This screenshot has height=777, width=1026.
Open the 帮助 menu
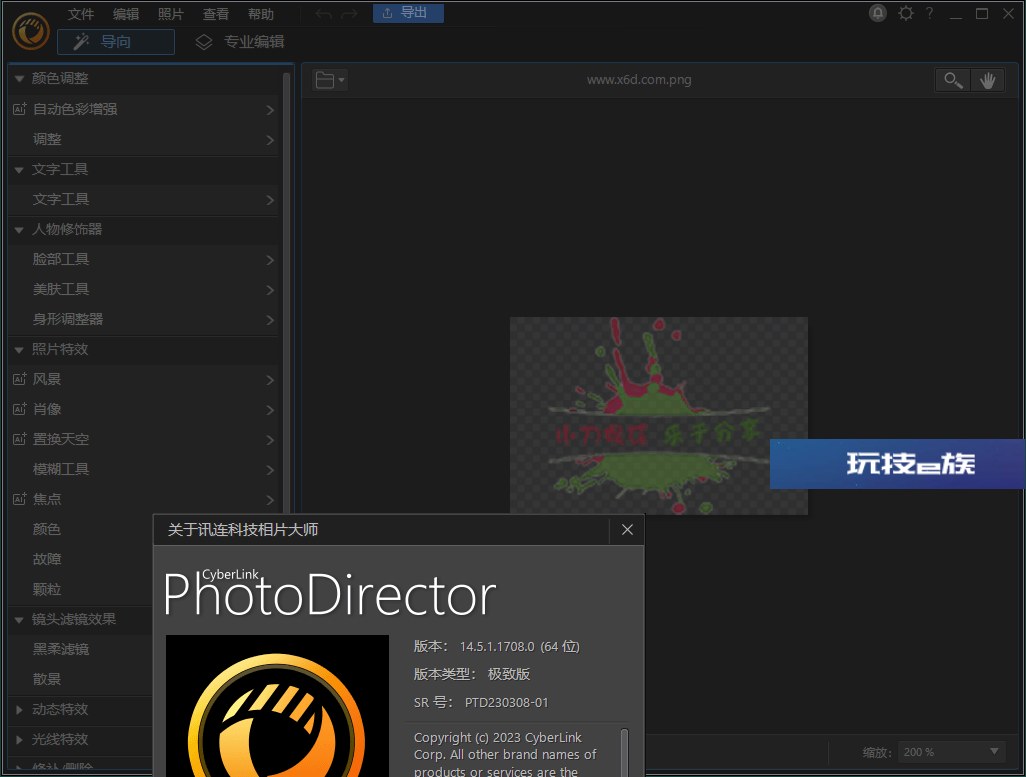tap(260, 14)
